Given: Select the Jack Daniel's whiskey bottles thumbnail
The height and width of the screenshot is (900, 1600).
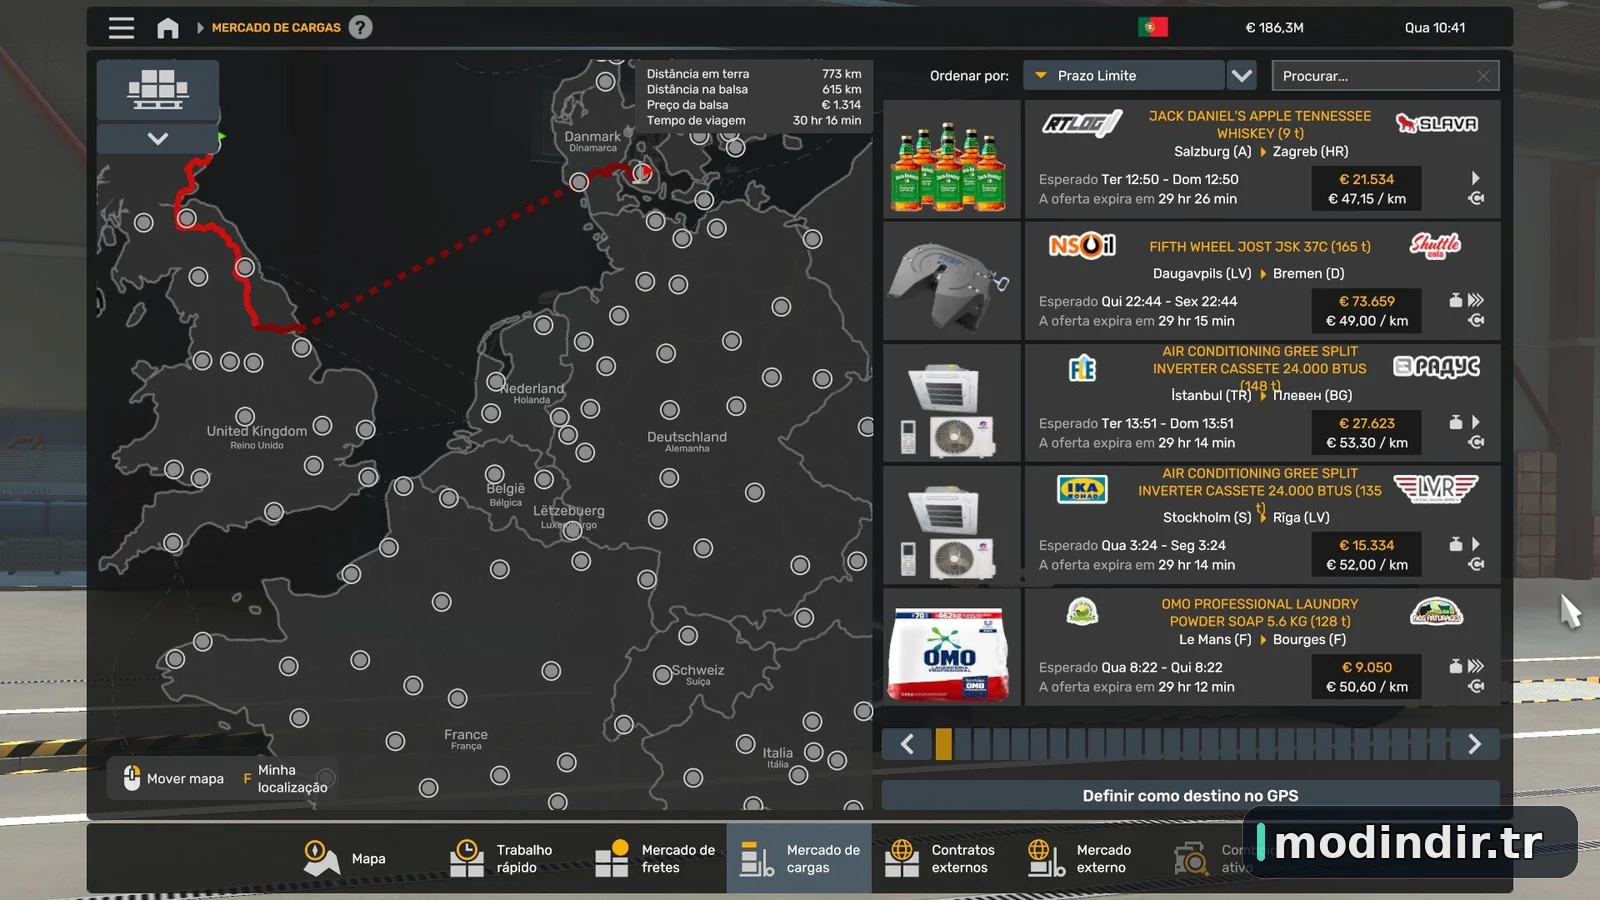Looking at the screenshot, I should [952, 160].
